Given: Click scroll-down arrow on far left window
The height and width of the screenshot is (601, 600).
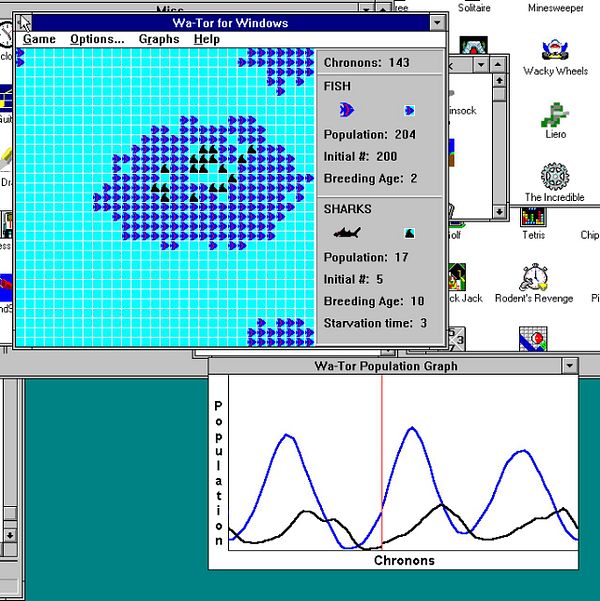Looking at the screenshot, I should pos(10,535).
